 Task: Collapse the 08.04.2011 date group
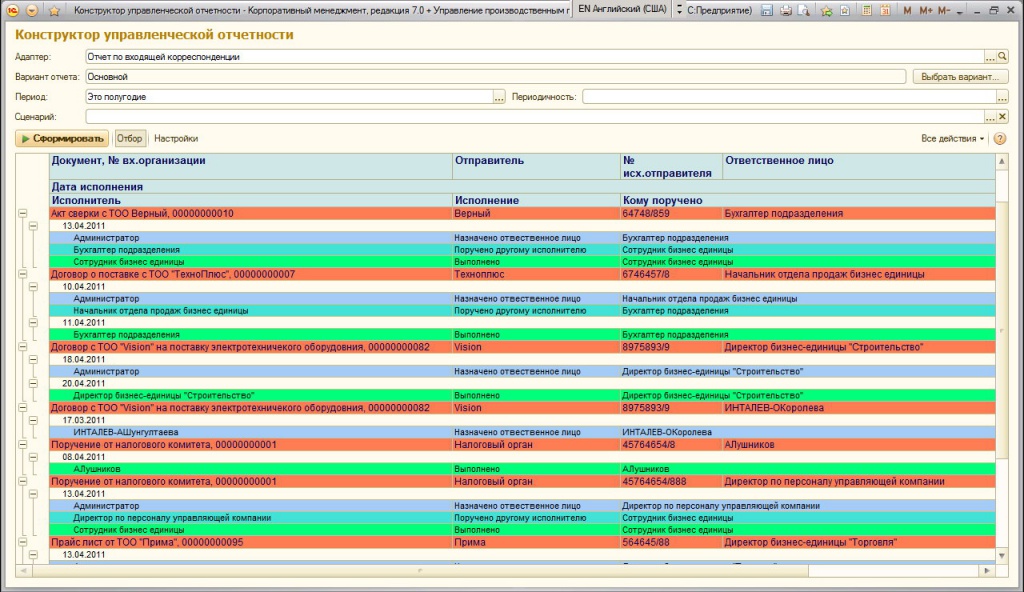(33, 457)
